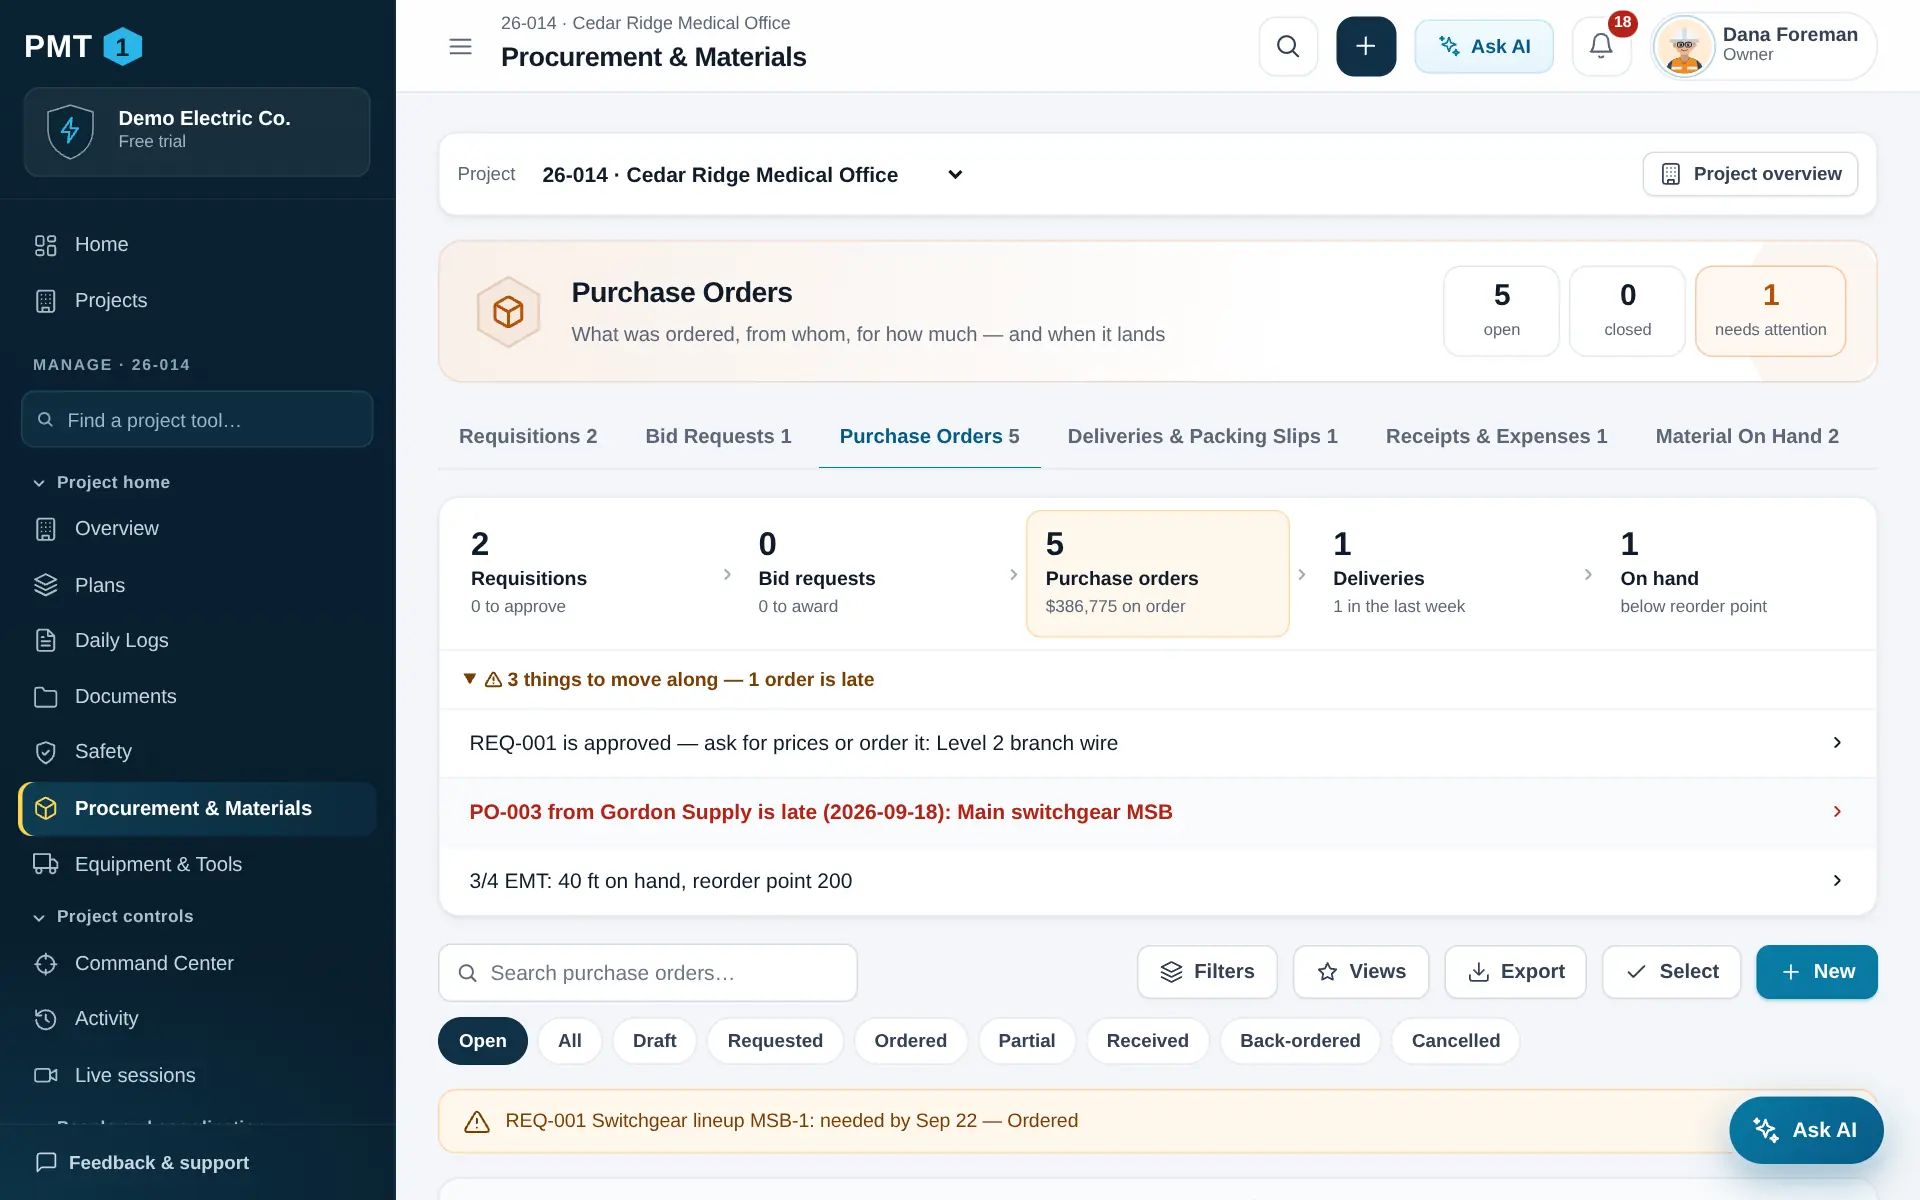1920x1200 pixels.
Task: Select the All status filter chip
Action: click(x=570, y=1041)
